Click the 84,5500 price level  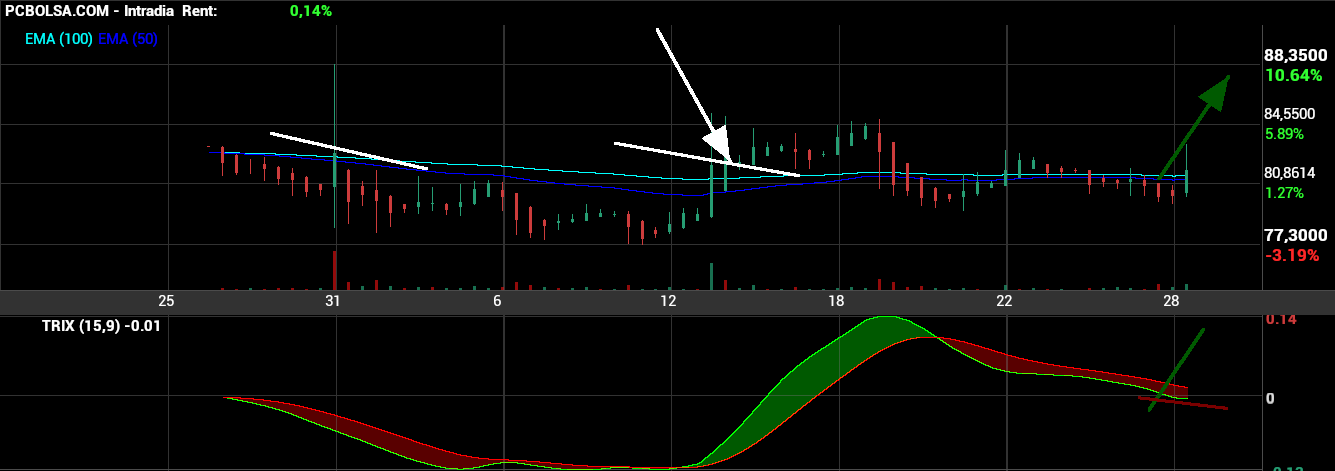point(1290,114)
